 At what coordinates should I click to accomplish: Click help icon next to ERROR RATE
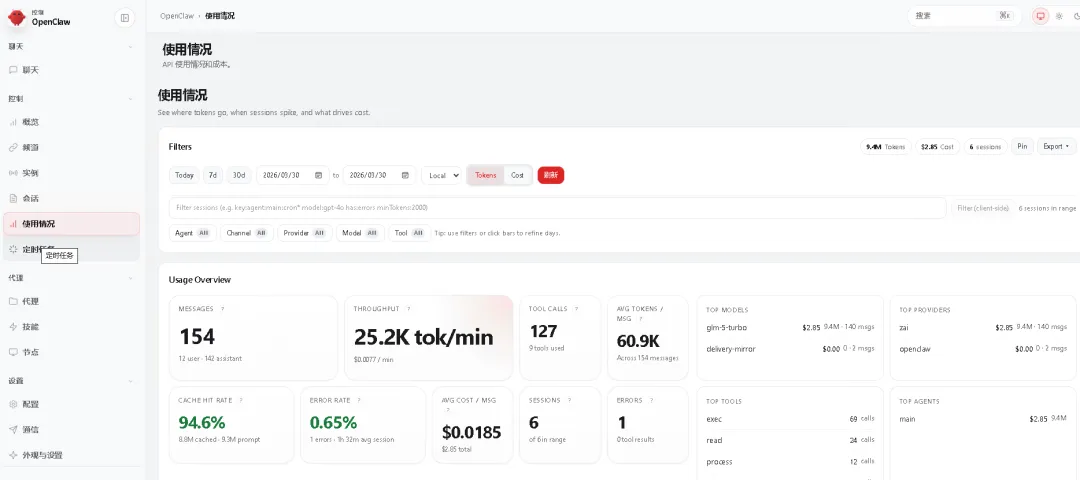tap(359, 400)
